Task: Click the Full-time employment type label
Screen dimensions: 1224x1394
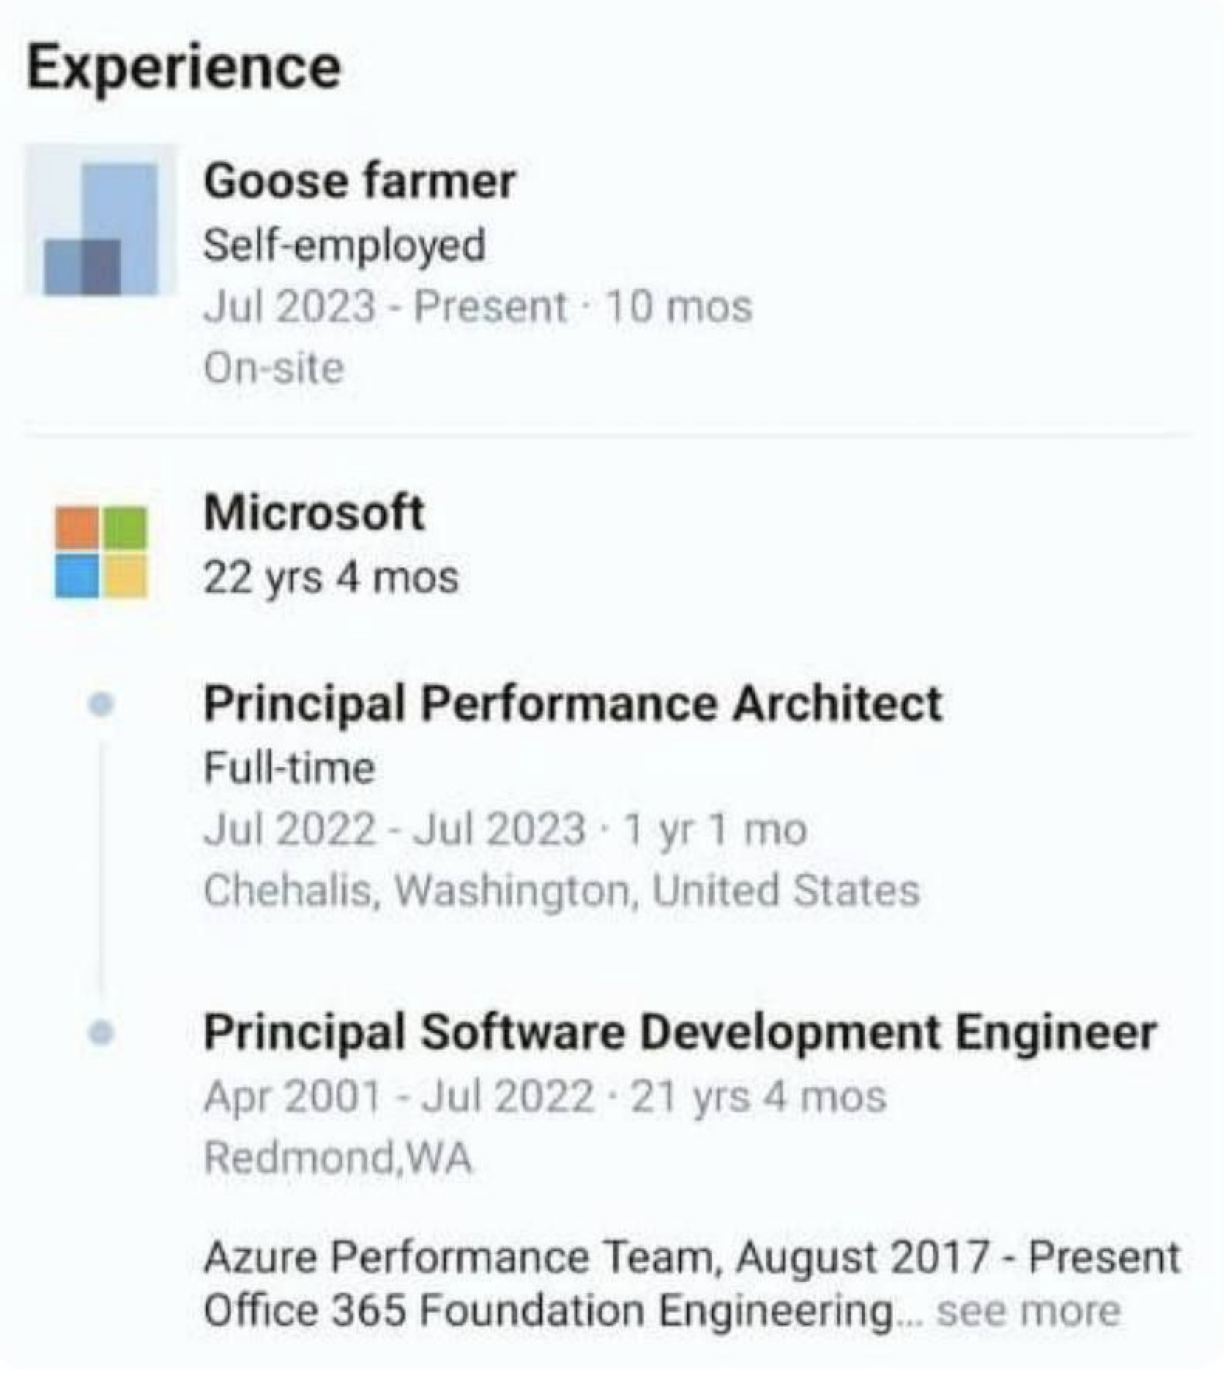Action: point(289,768)
